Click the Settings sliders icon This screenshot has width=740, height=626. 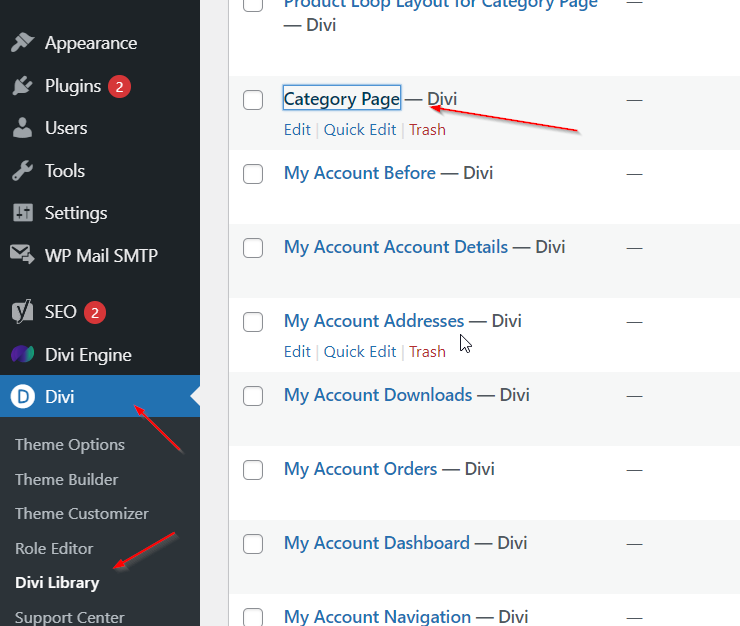[22, 213]
